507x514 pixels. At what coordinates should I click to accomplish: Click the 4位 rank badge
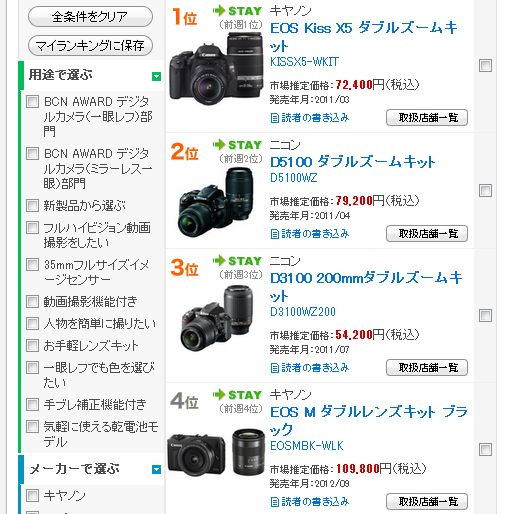pos(184,401)
